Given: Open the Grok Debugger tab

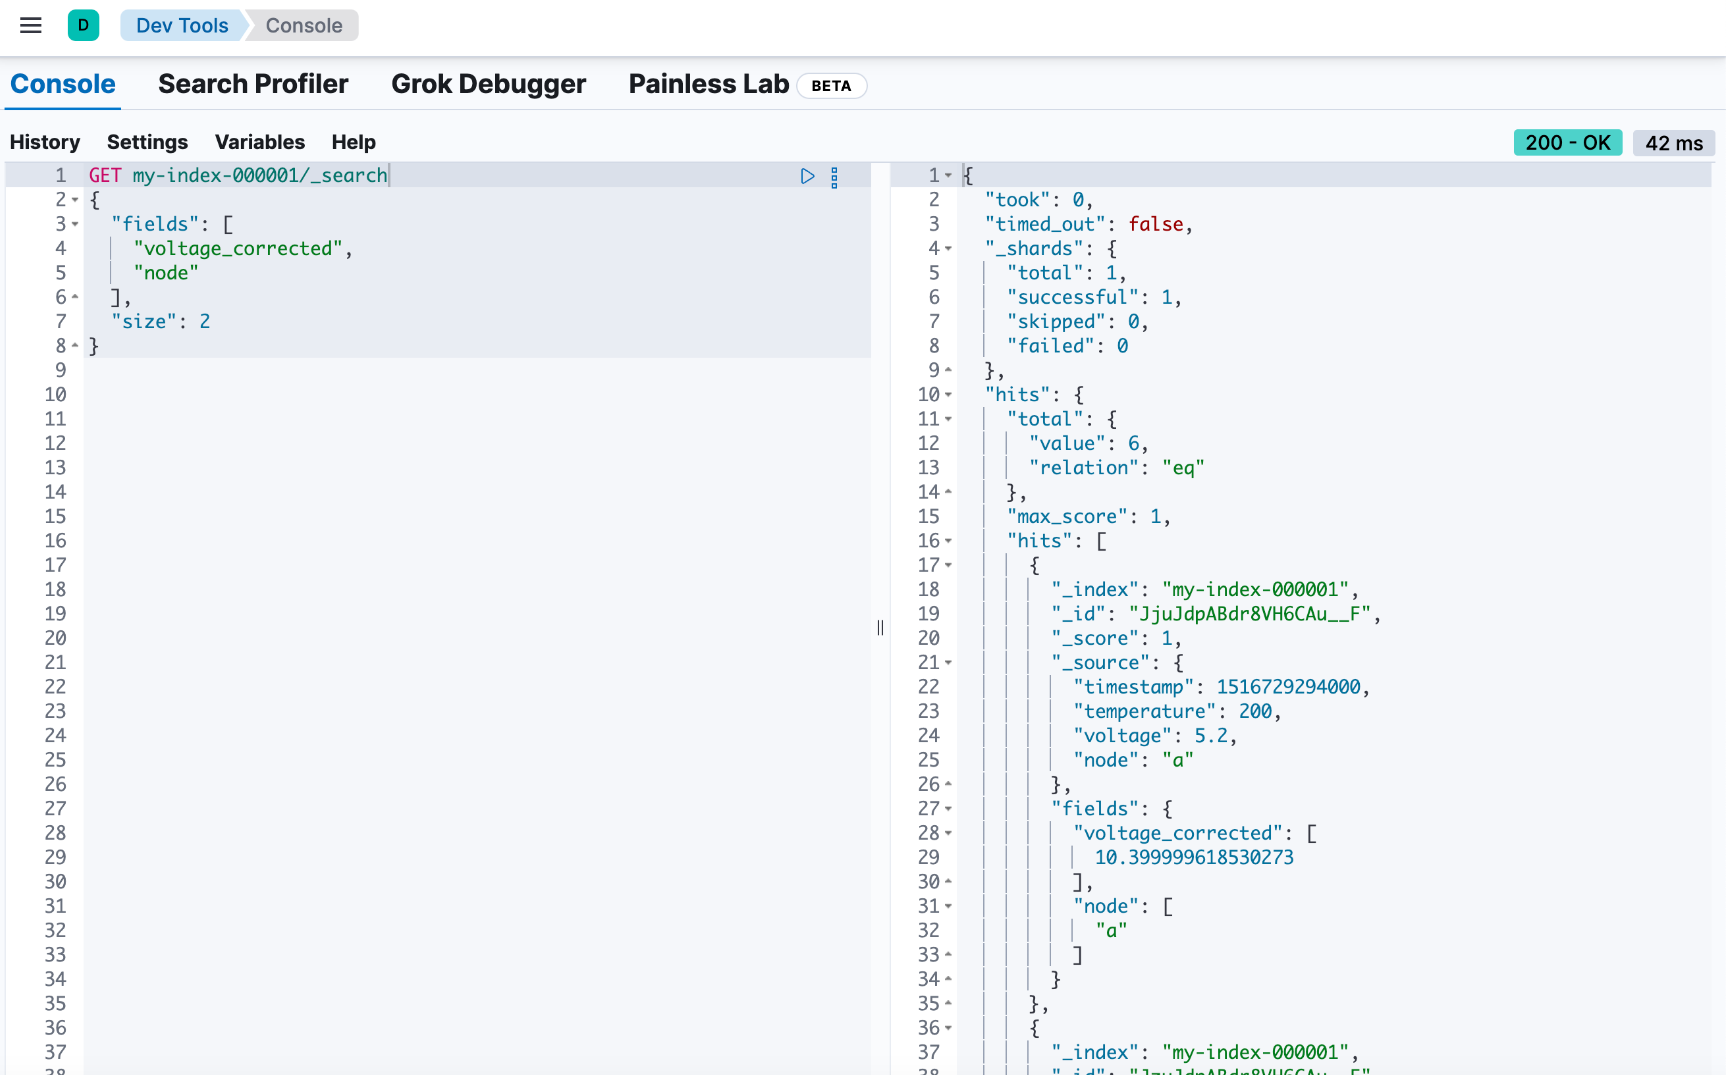Looking at the screenshot, I should pos(488,84).
